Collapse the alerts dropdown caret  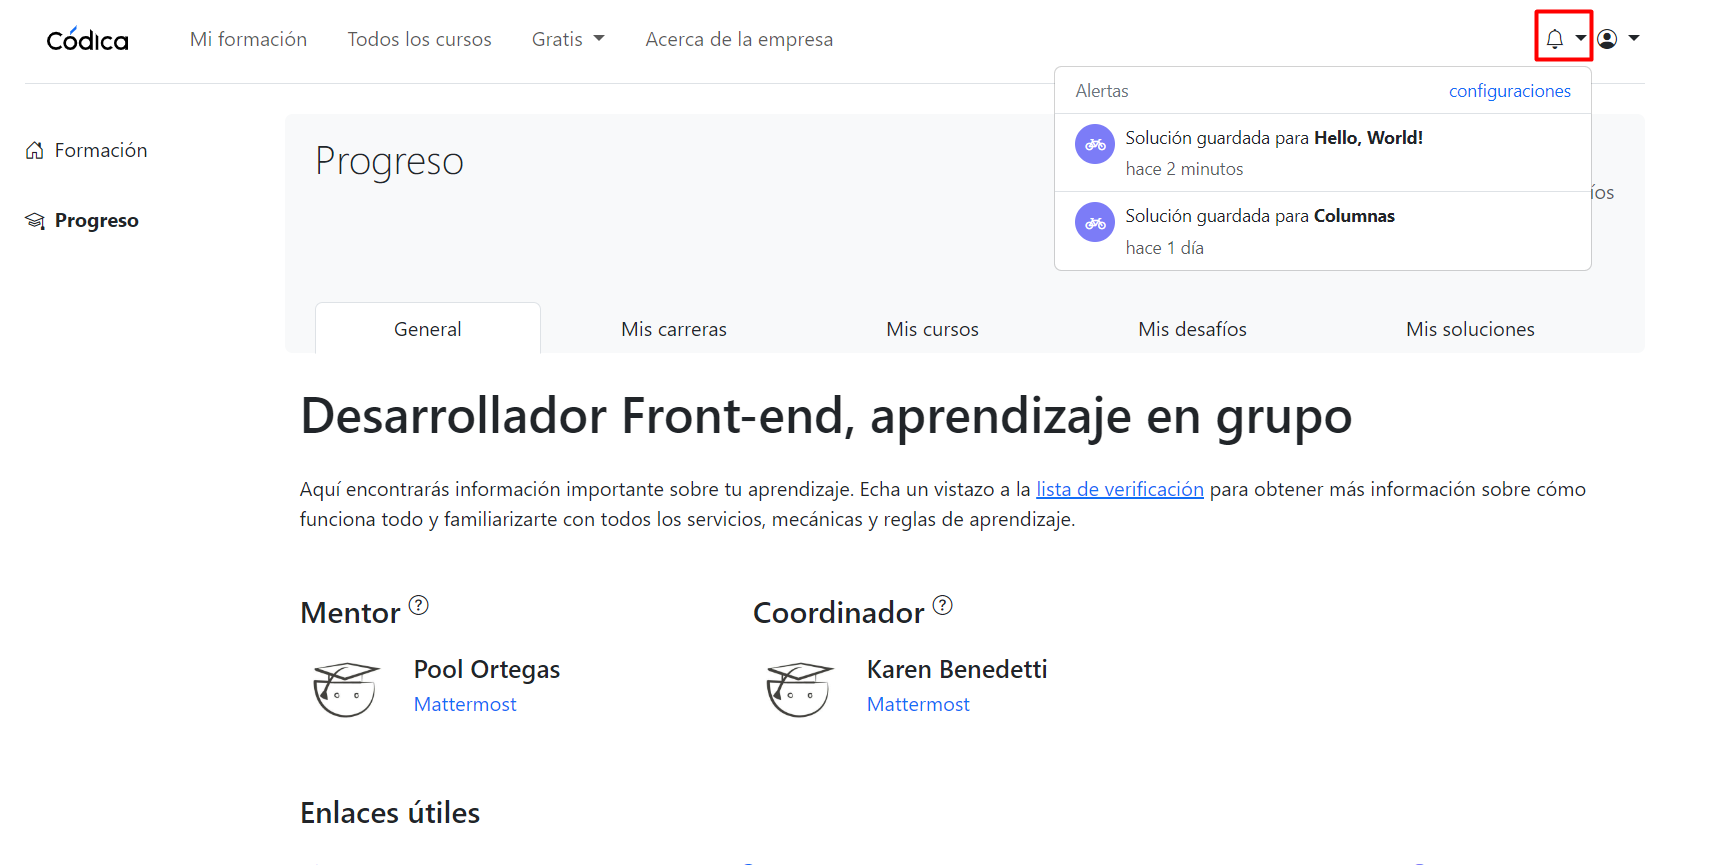(1580, 38)
